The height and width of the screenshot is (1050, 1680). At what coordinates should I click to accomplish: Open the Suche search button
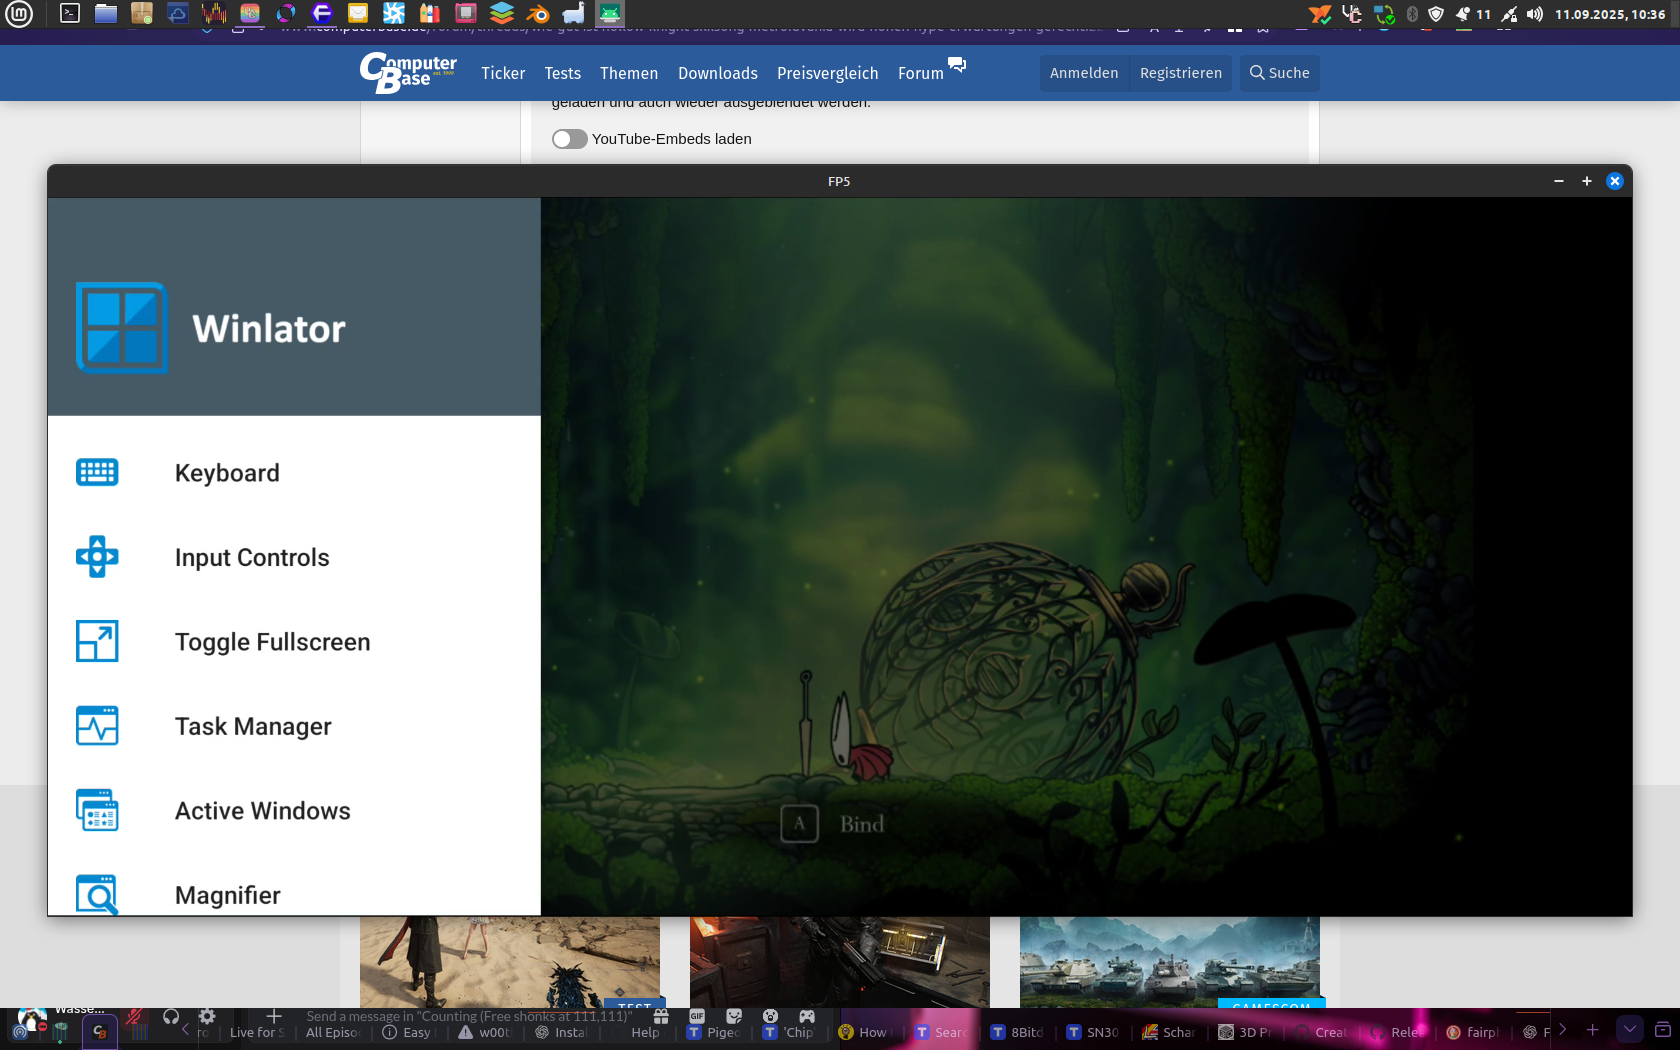click(x=1280, y=73)
